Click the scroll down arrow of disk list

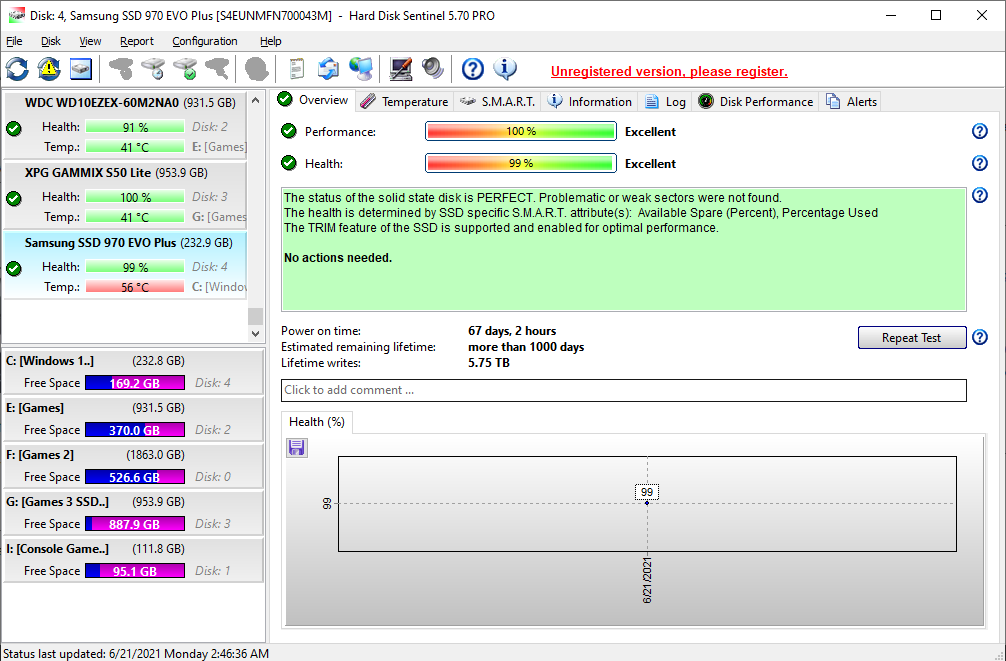(x=255, y=334)
